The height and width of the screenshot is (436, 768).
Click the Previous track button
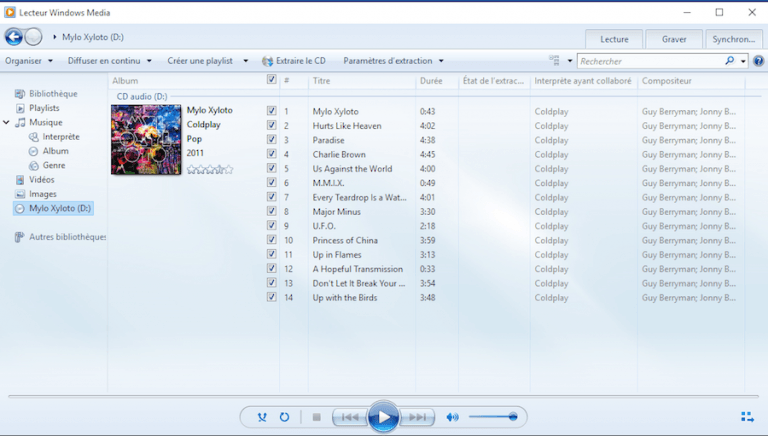[x=350, y=417]
